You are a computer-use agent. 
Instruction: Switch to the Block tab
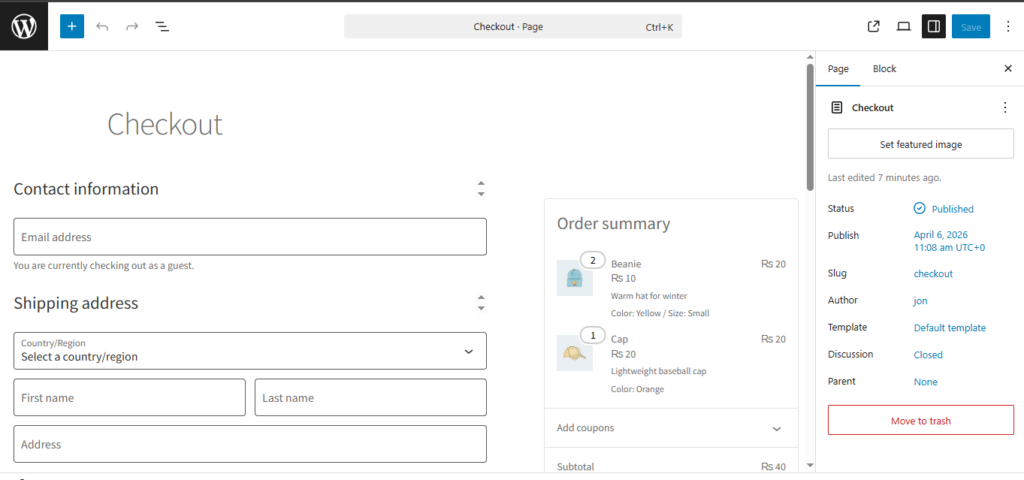pyautogui.click(x=884, y=69)
